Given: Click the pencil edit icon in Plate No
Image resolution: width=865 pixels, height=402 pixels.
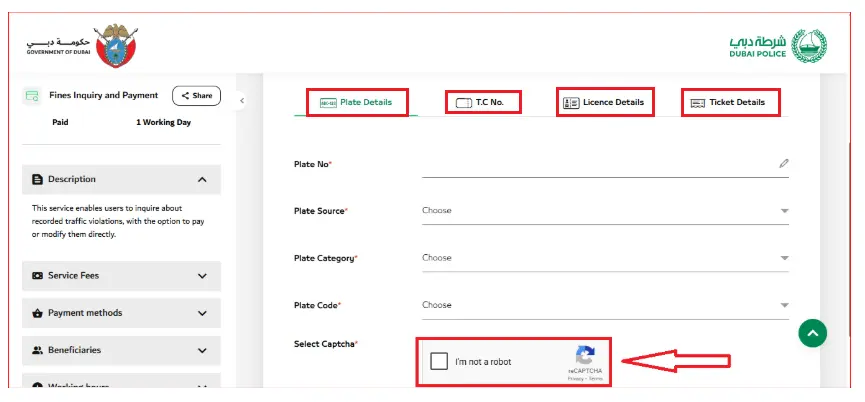Looking at the screenshot, I should 783,163.
